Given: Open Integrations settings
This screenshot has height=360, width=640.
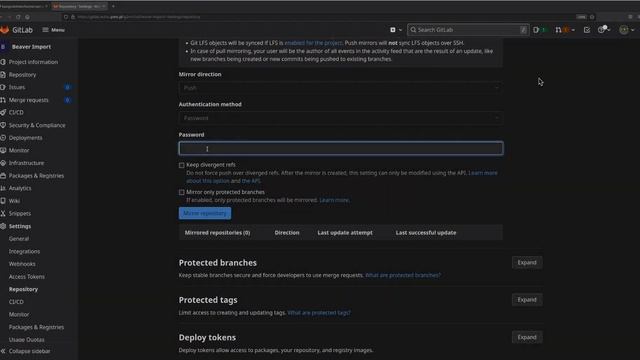Looking at the screenshot, I should (x=24, y=251).
